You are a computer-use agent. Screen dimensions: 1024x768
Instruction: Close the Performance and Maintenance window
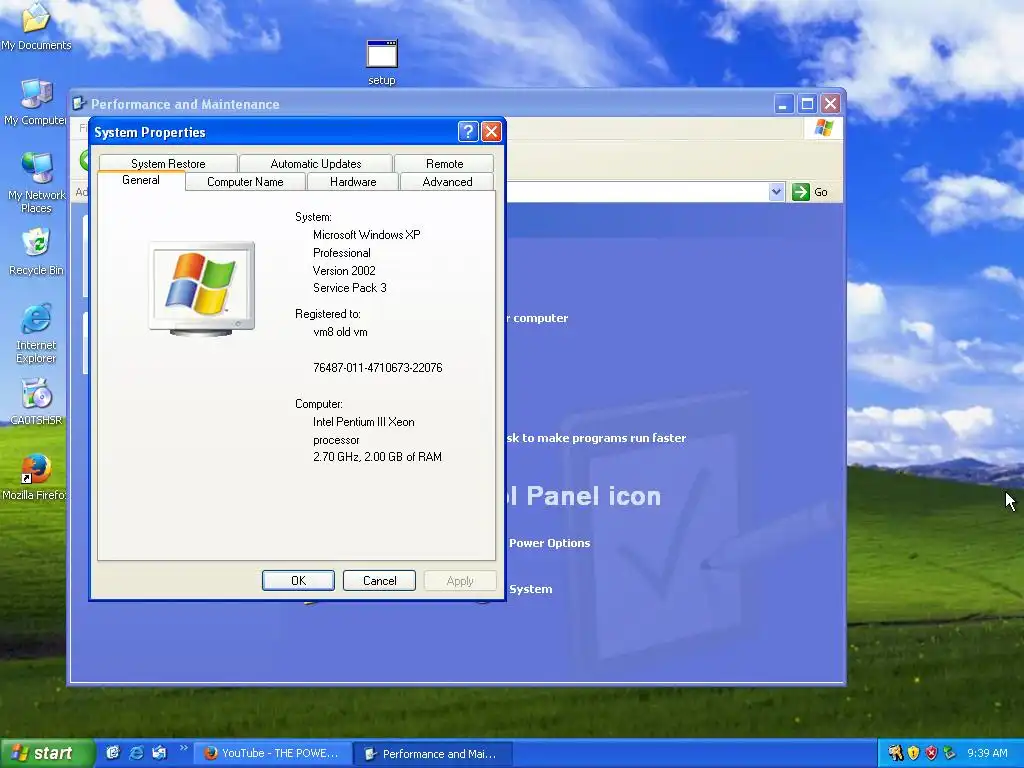tap(831, 104)
